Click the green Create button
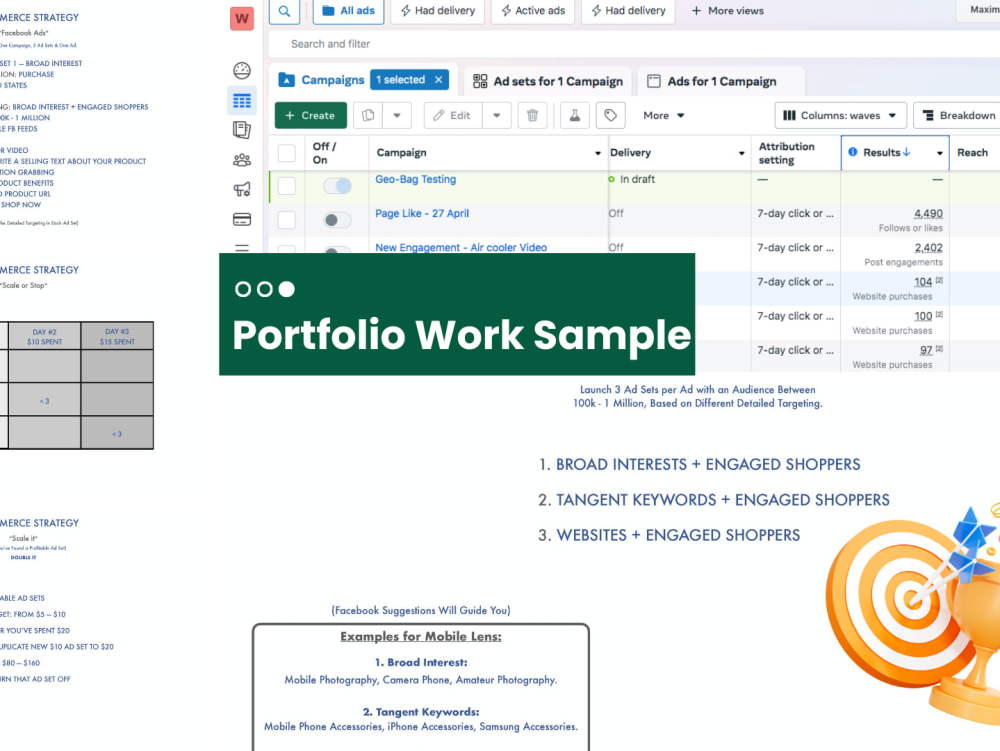Viewport: 1000px width, 751px height. 311,115
